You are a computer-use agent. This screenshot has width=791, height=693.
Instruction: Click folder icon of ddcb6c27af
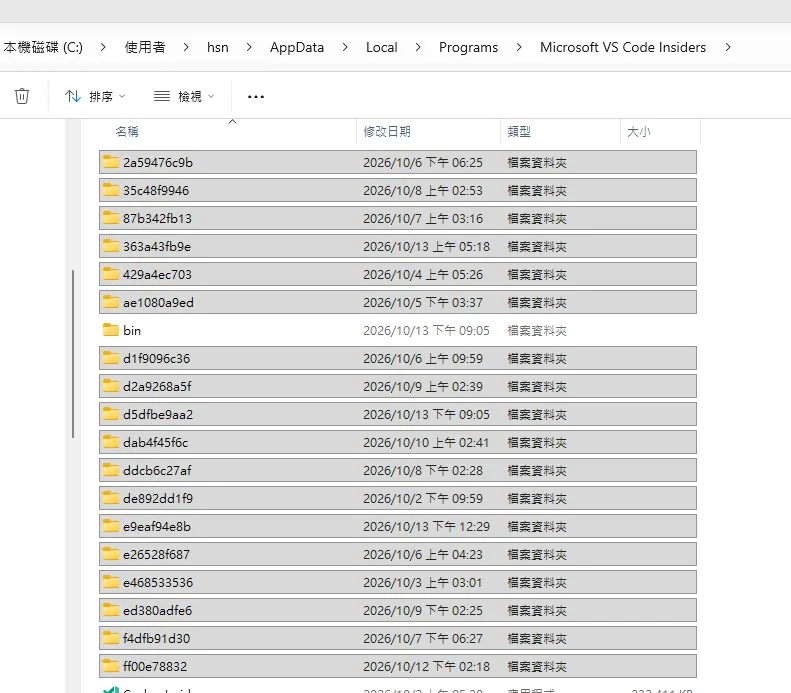coord(110,470)
